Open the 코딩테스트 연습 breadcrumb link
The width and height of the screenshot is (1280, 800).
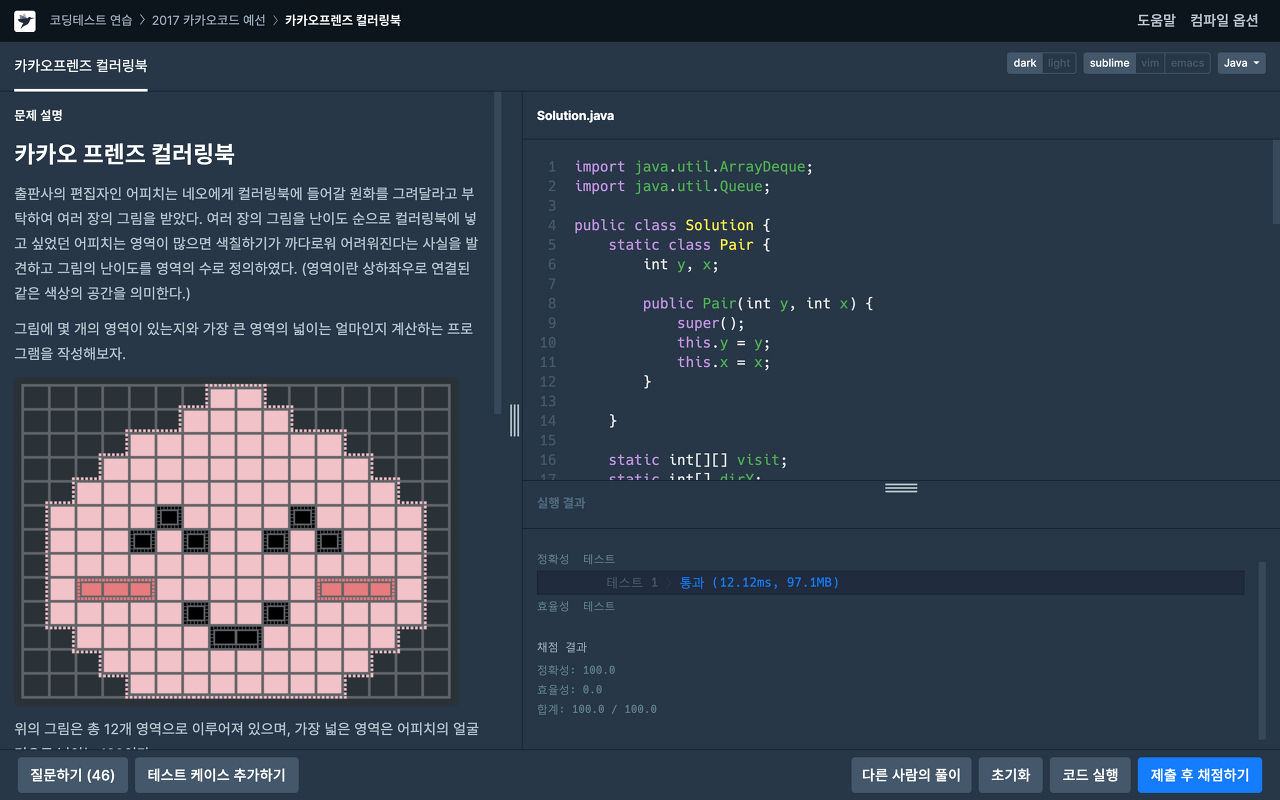click(x=91, y=20)
